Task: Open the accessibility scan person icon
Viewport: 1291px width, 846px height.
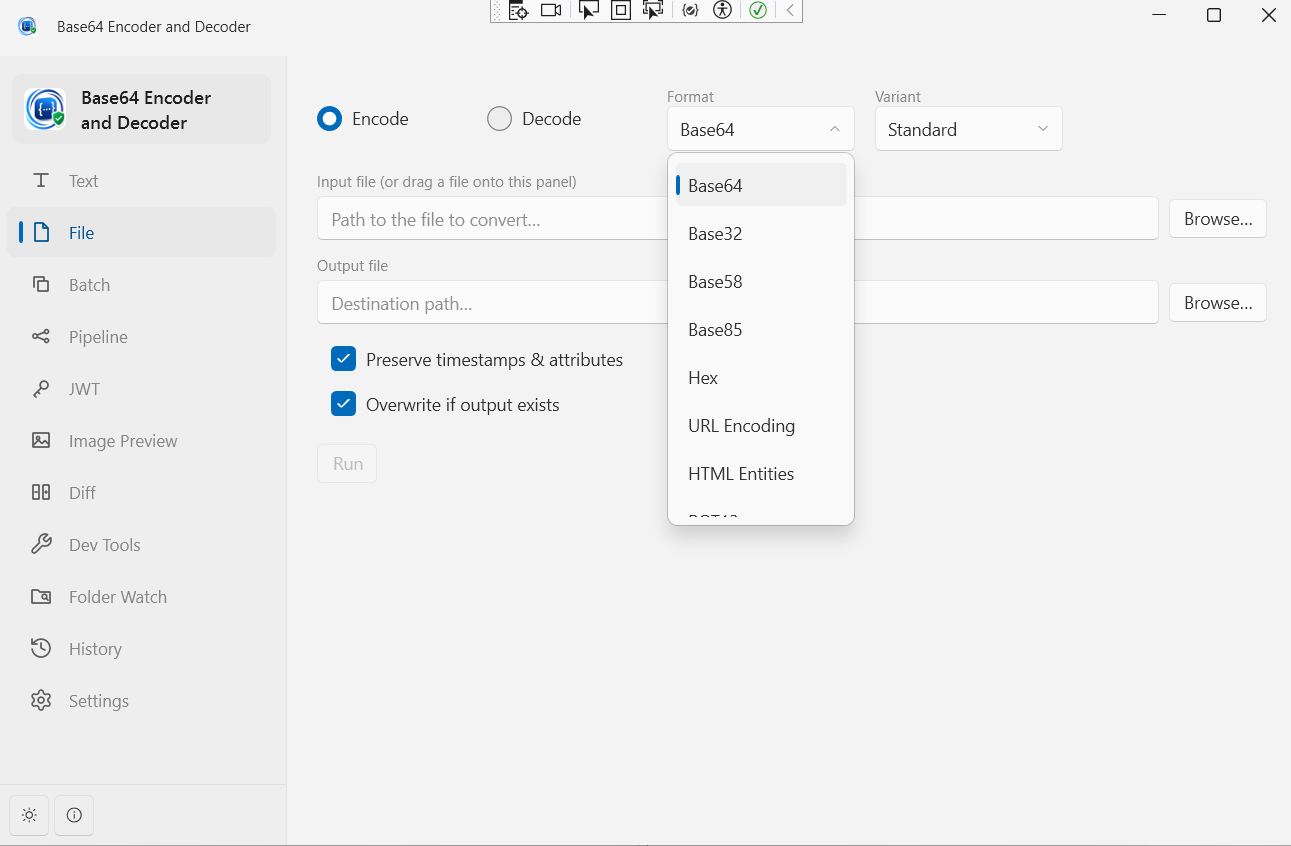Action: tap(723, 10)
